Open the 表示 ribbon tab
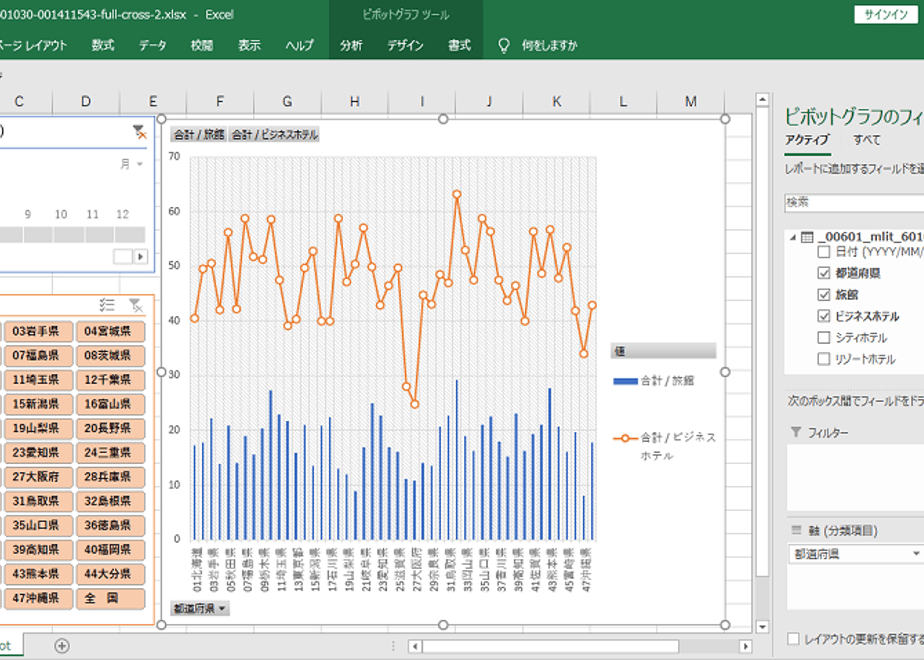The image size is (924, 660). click(249, 45)
